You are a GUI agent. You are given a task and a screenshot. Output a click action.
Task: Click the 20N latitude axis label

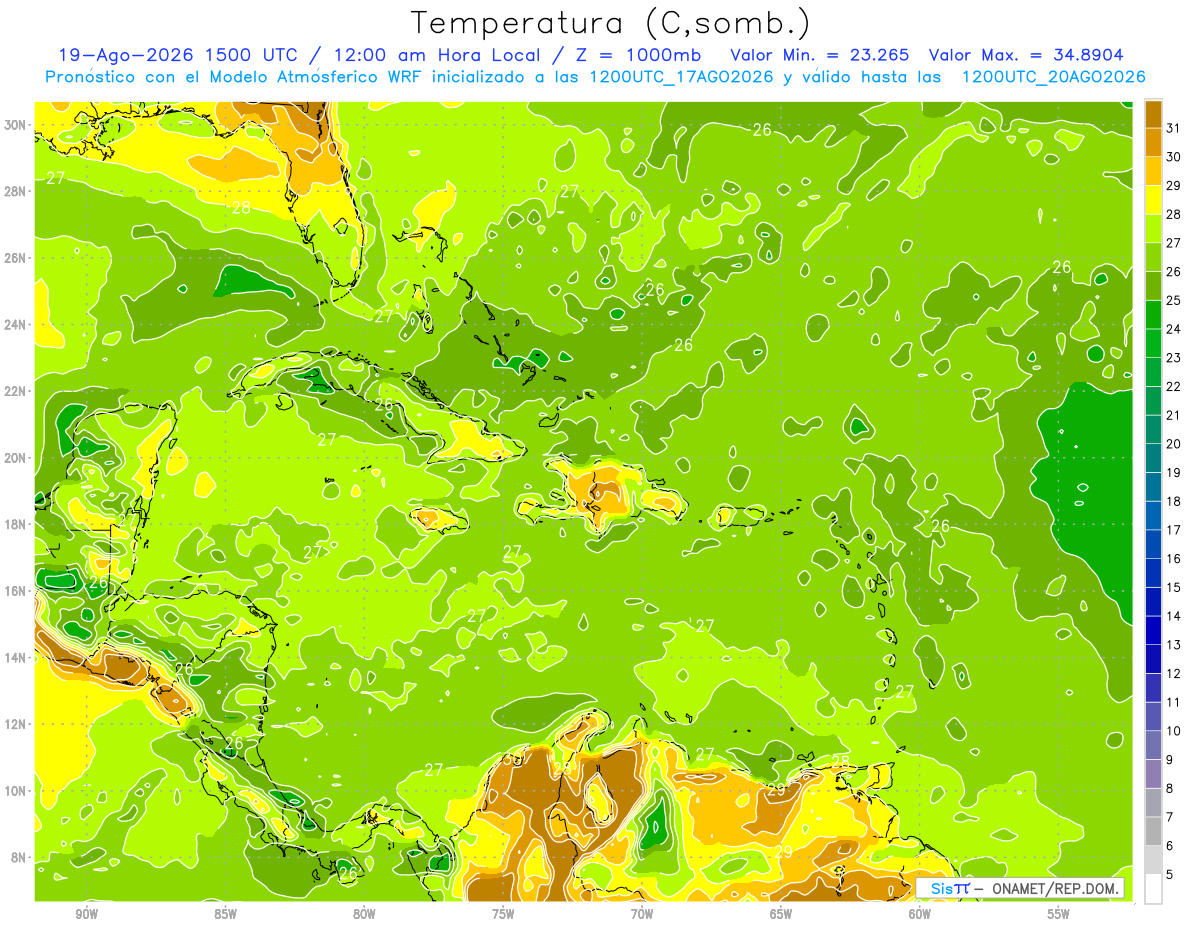point(16,457)
